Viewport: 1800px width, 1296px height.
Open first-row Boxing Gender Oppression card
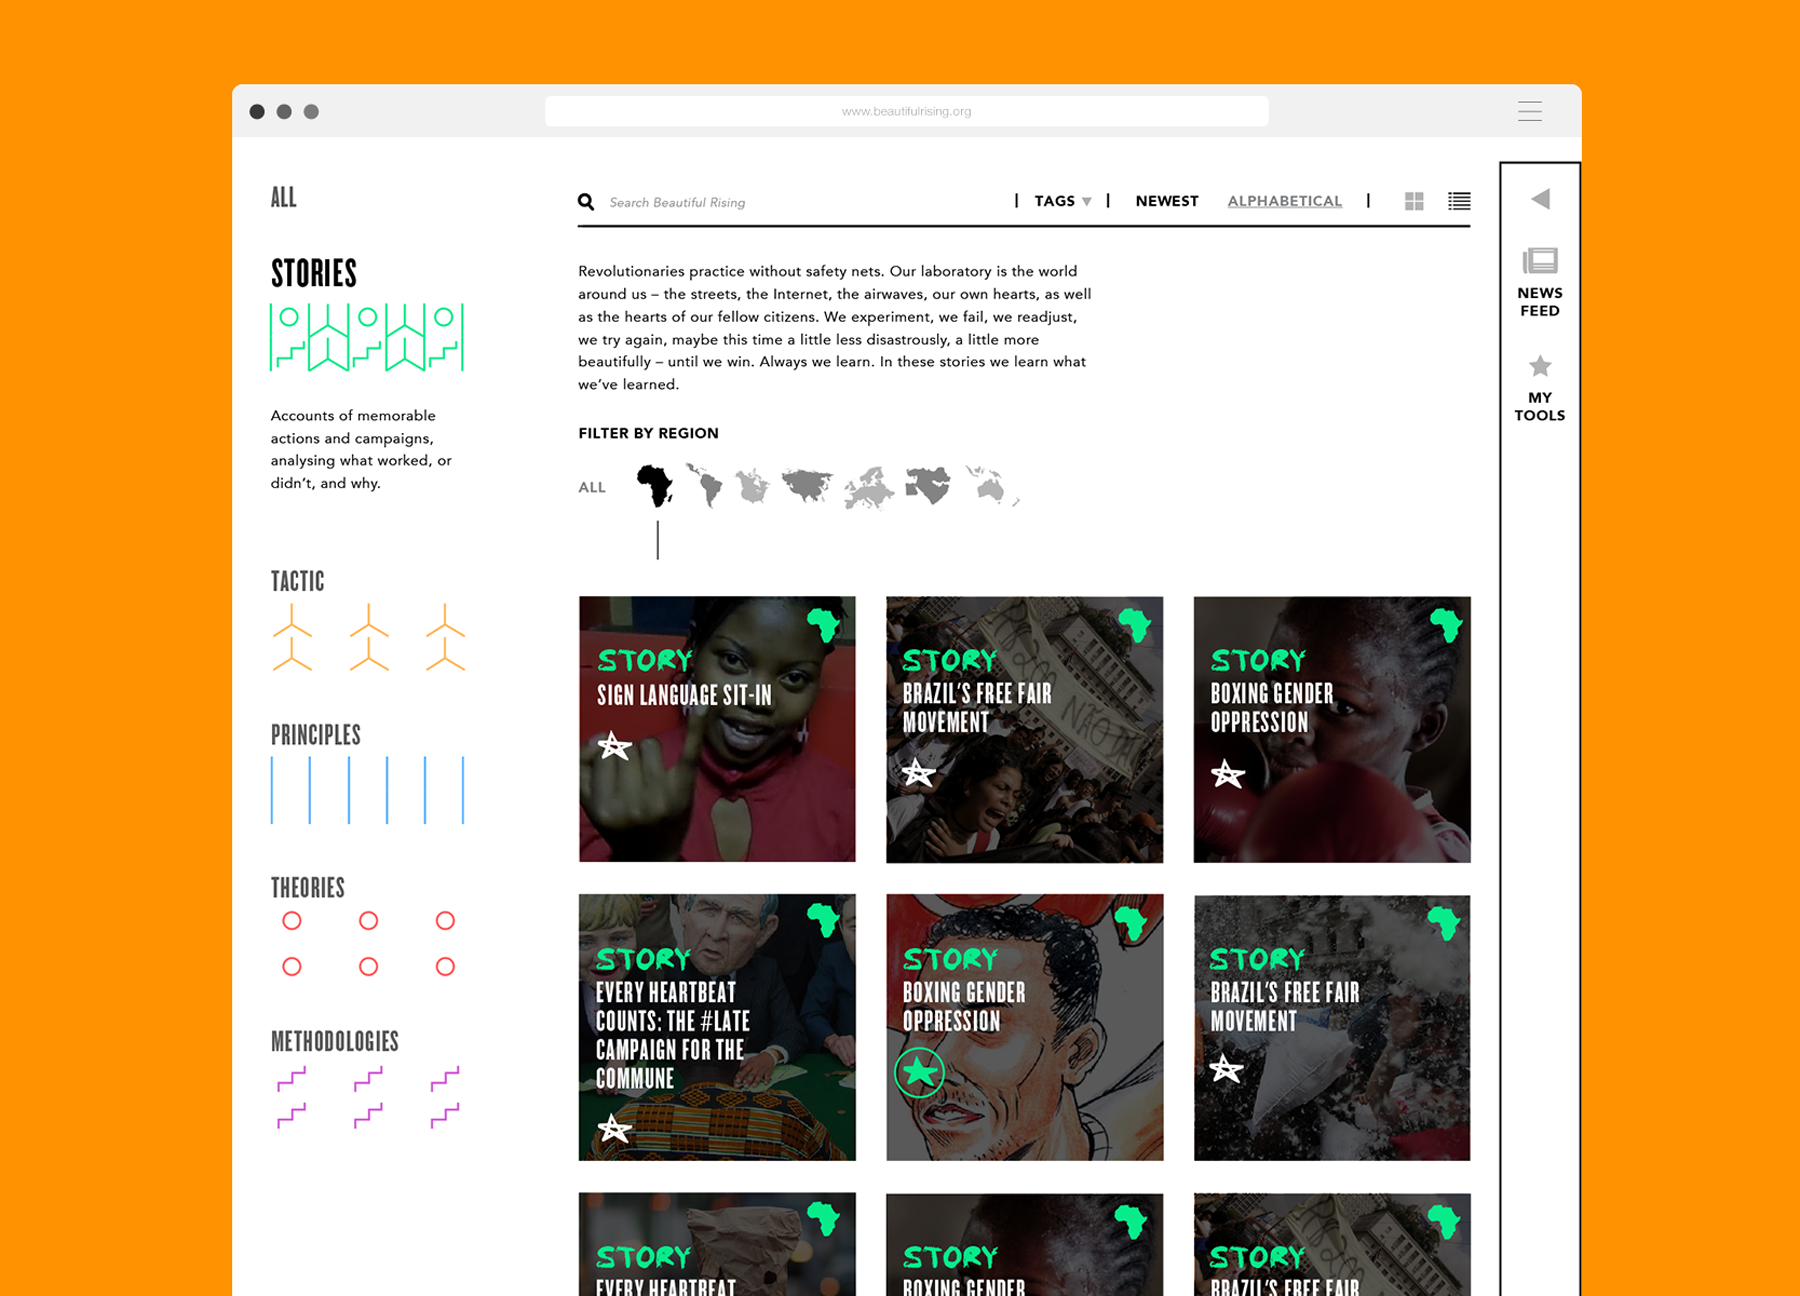pyautogui.click(x=1332, y=729)
